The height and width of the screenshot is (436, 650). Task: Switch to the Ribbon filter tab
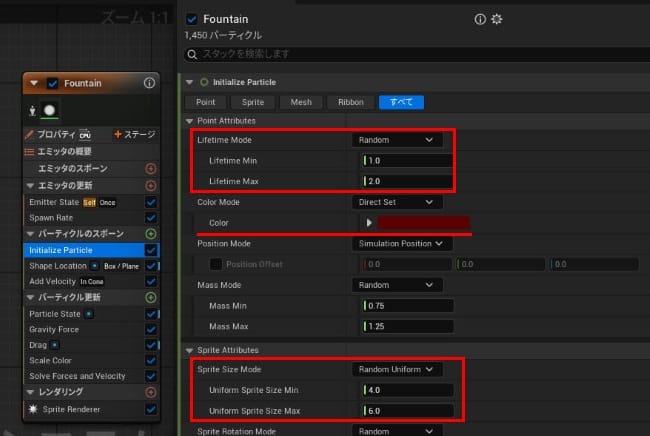tap(351, 102)
